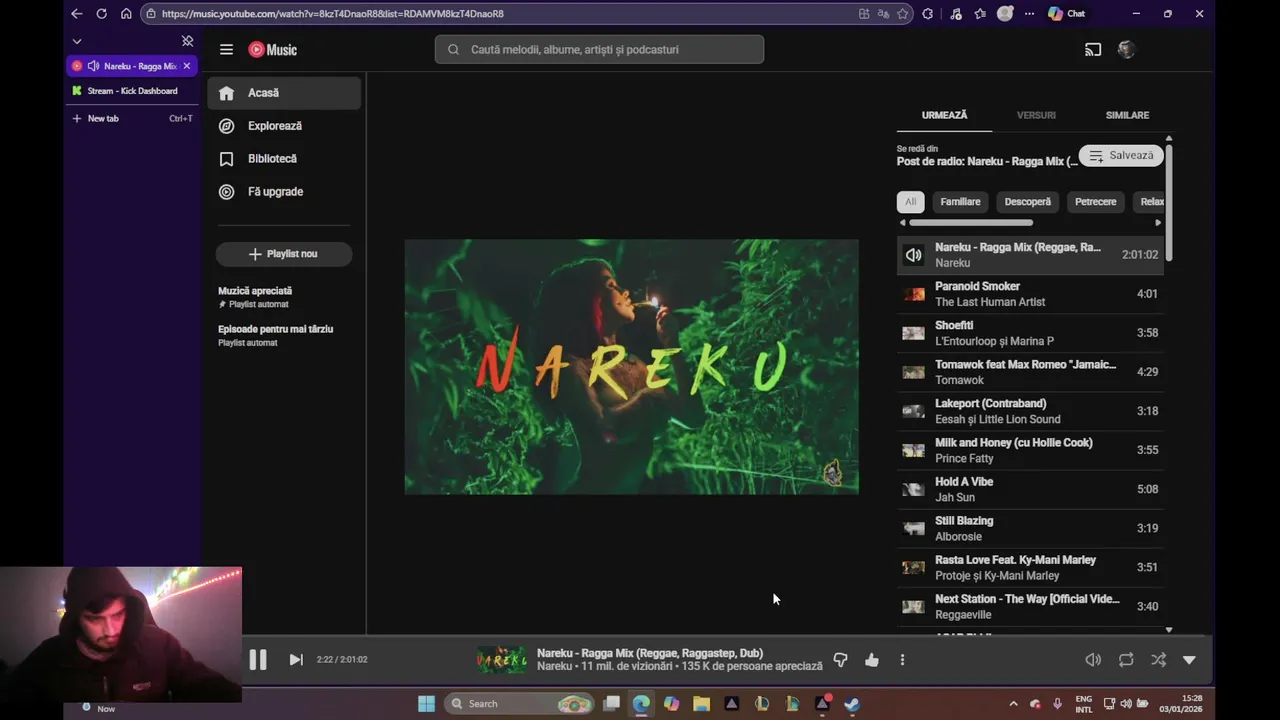Open the browser Favorites list icon
The image size is (1280, 720).
coord(980,14)
